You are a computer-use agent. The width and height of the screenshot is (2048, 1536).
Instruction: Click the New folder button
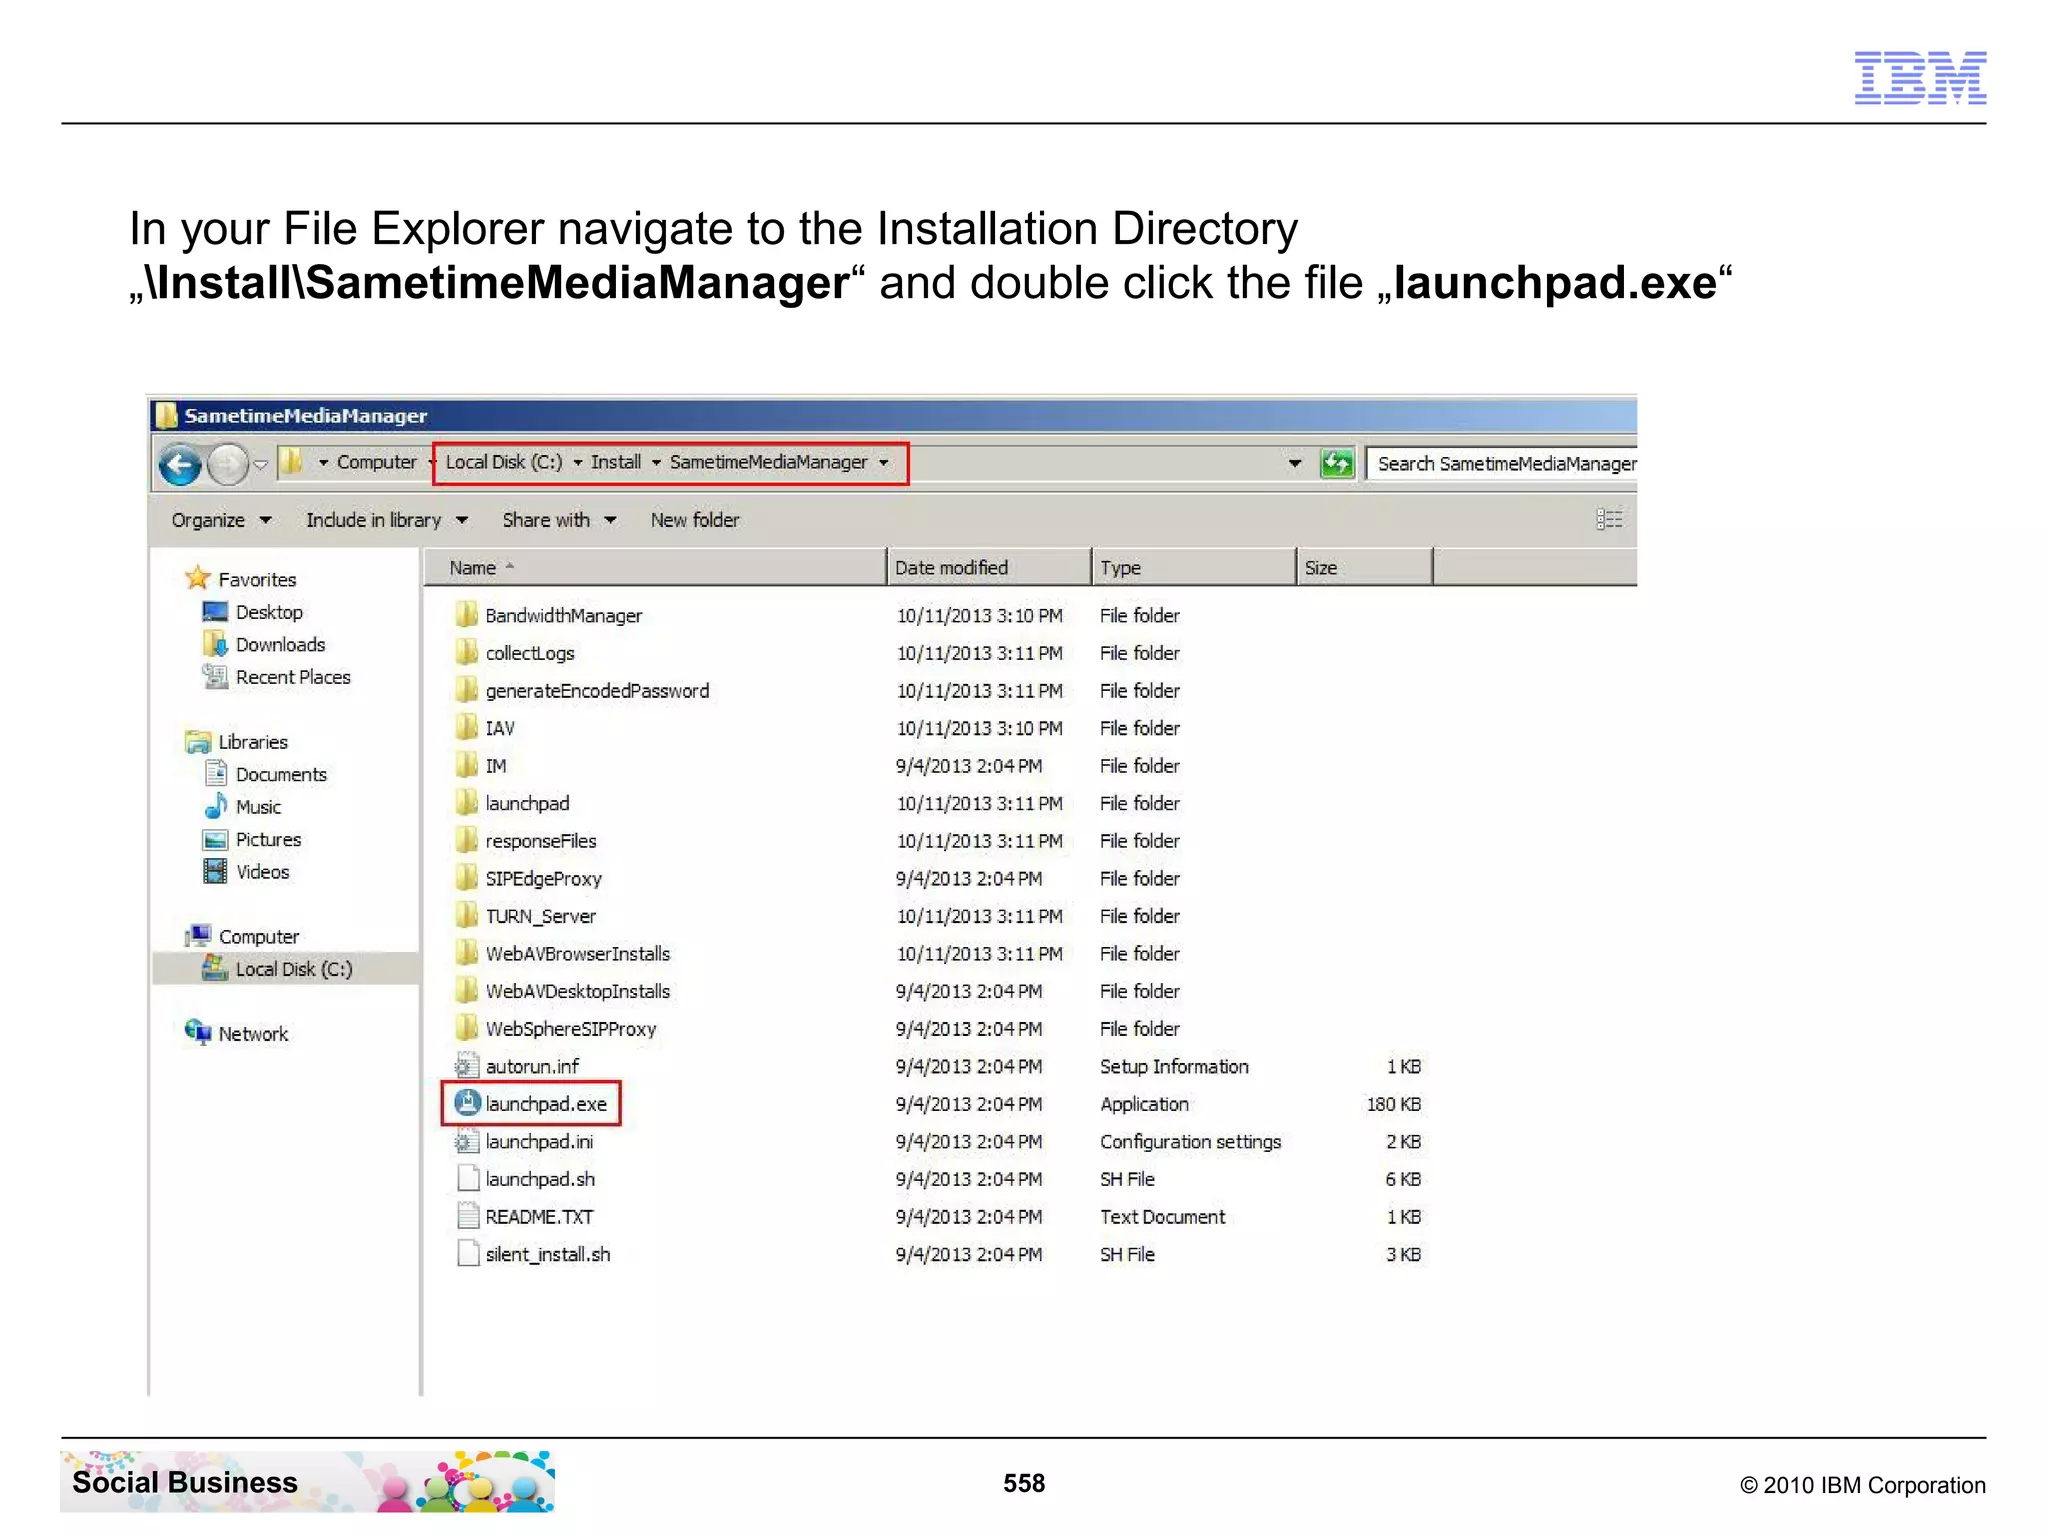pyautogui.click(x=695, y=520)
